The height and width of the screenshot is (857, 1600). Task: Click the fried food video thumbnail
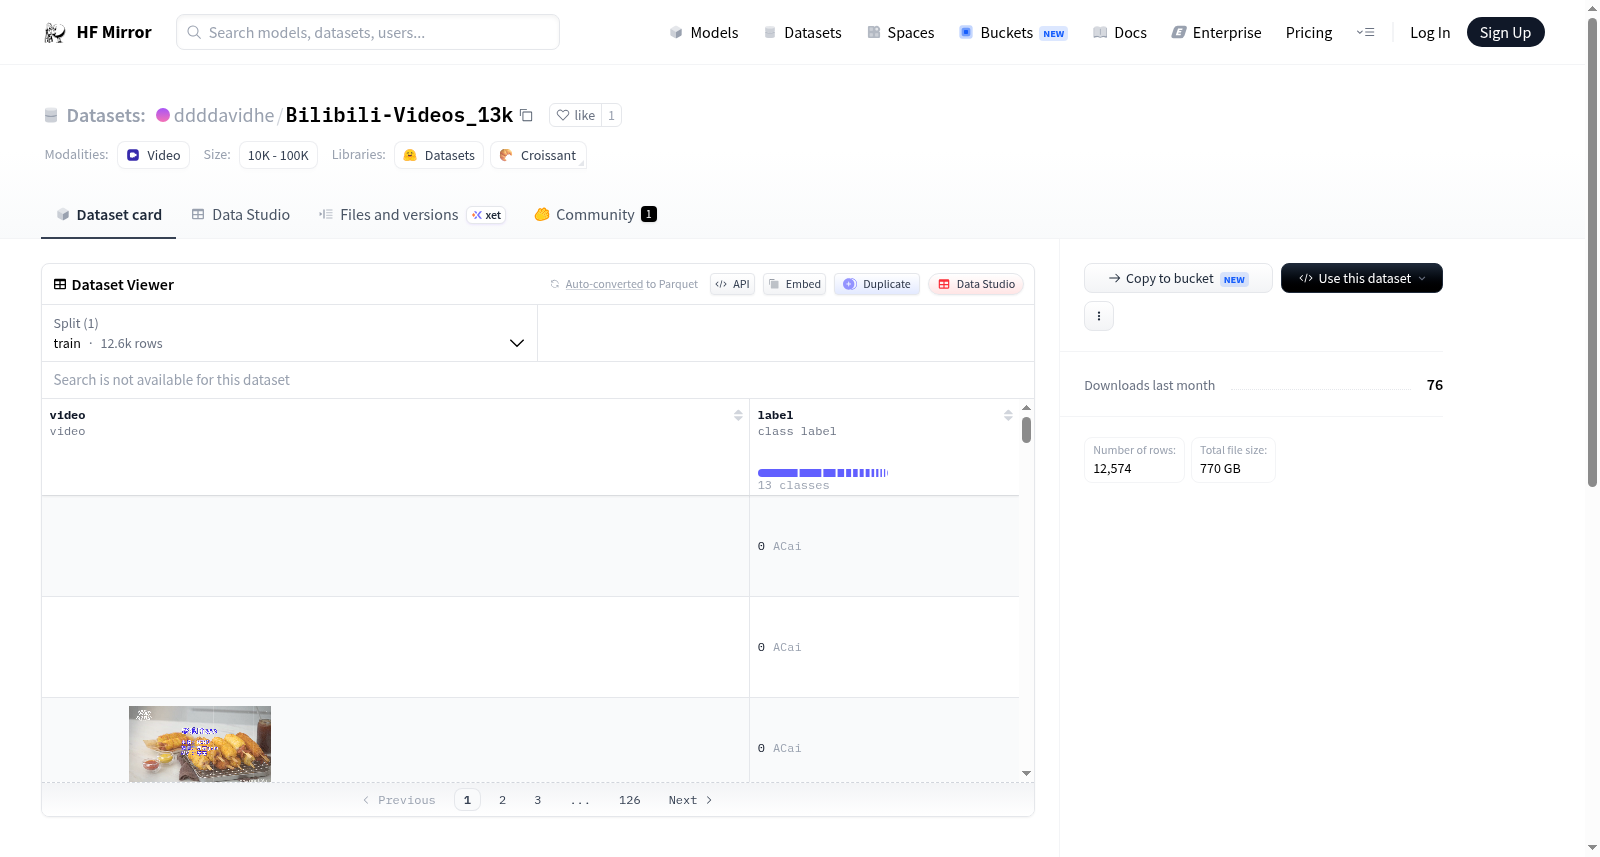click(200, 744)
